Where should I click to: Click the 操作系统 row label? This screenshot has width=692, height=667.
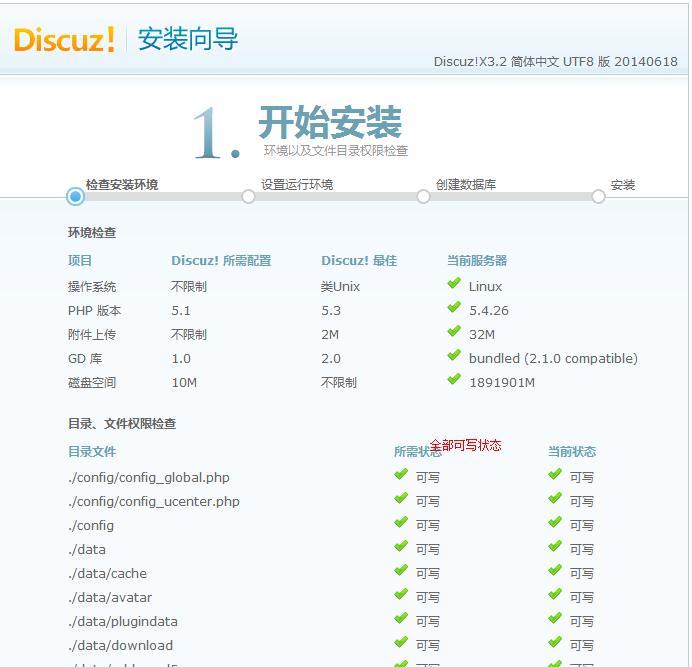(x=92, y=287)
